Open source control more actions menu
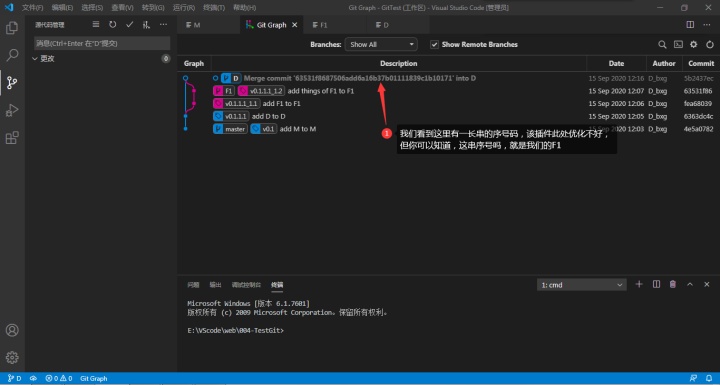The image size is (720, 385). [163, 24]
